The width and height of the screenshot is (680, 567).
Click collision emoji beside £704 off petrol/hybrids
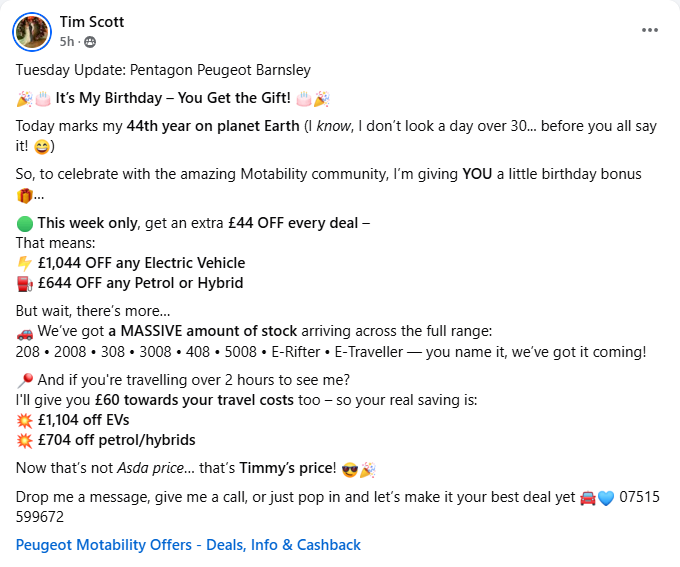click(x=24, y=440)
